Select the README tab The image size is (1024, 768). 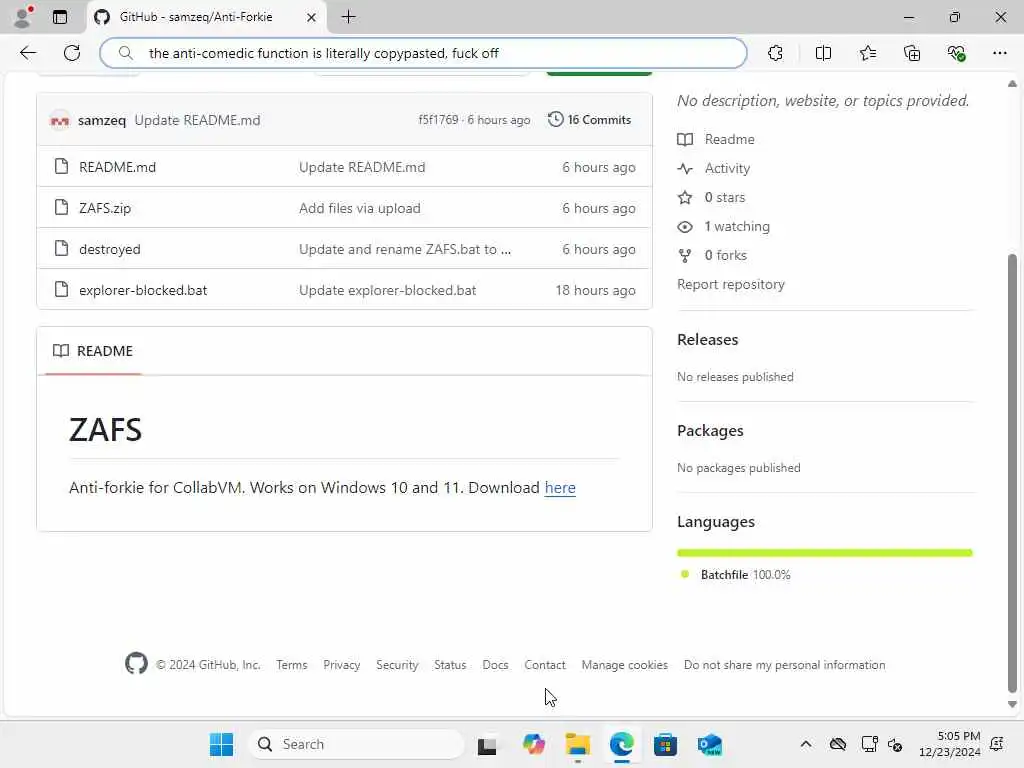pyautogui.click(x=93, y=351)
